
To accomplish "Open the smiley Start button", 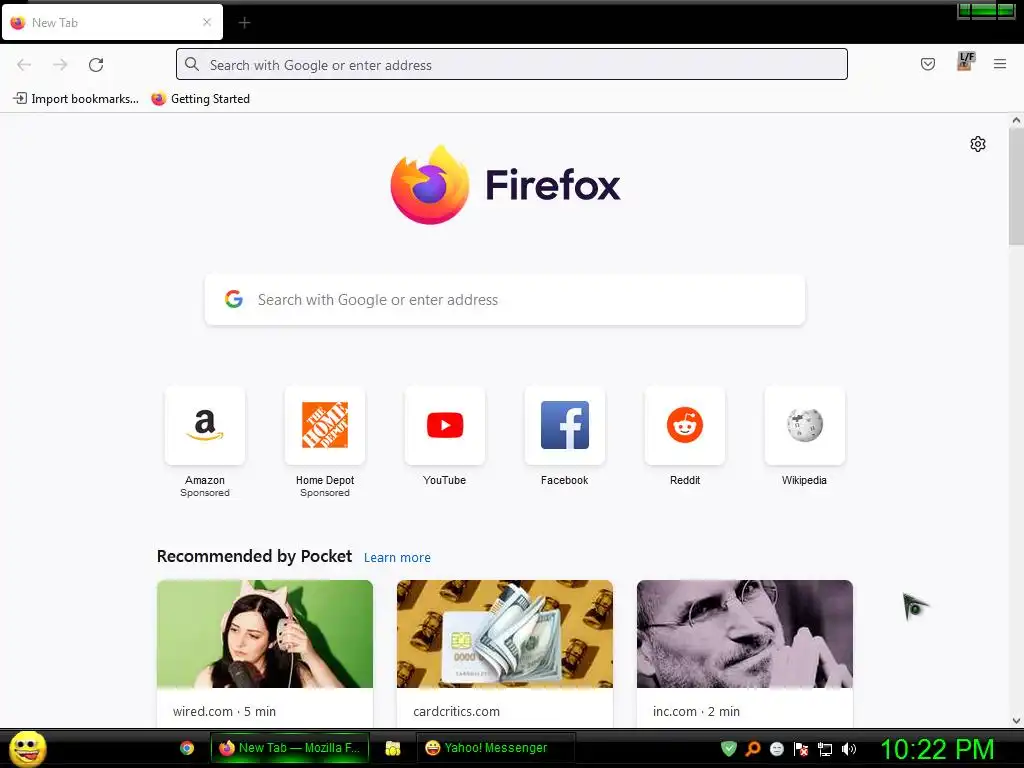I will pyautogui.click(x=27, y=748).
